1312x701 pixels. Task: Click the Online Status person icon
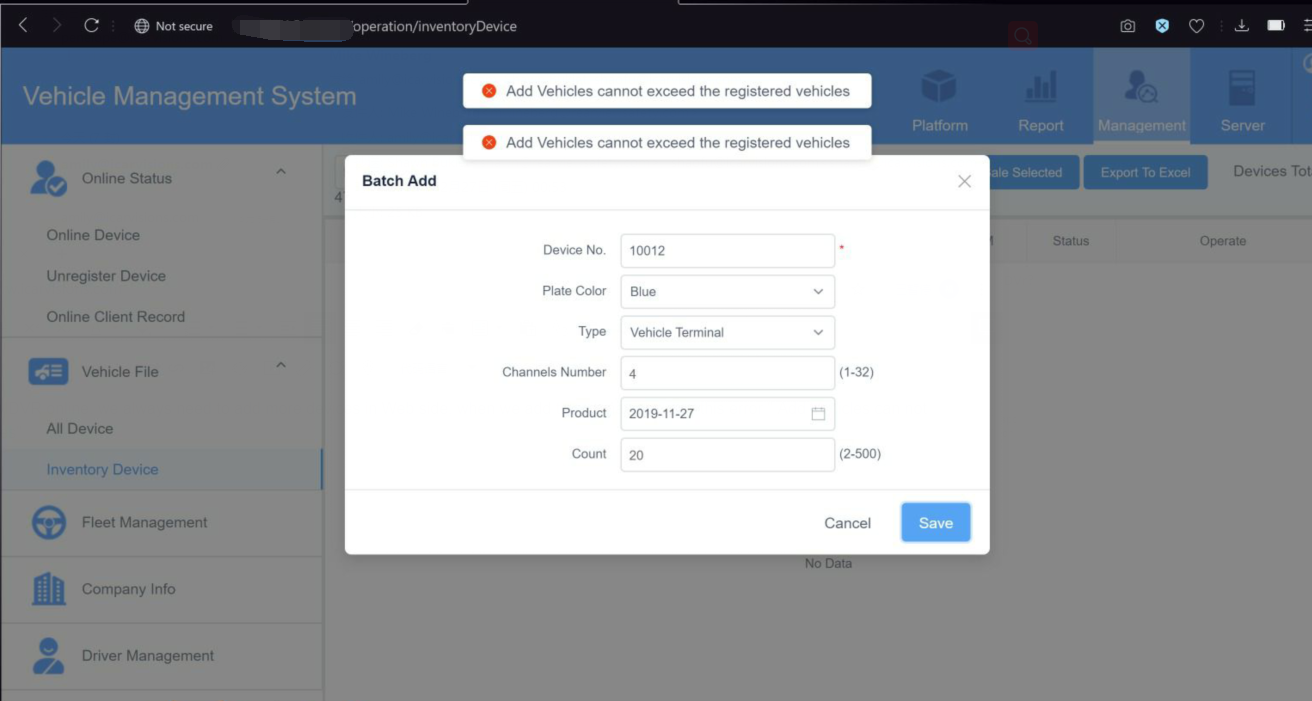pyautogui.click(x=48, y=178)
